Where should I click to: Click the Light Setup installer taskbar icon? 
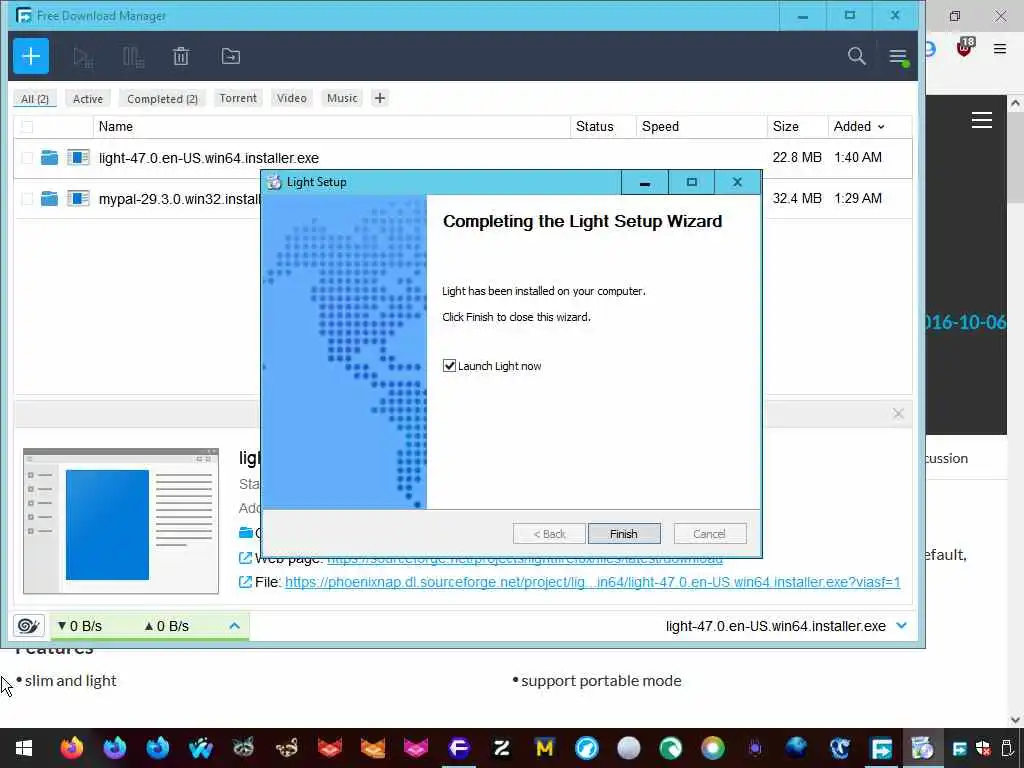[x=922, y=748]
